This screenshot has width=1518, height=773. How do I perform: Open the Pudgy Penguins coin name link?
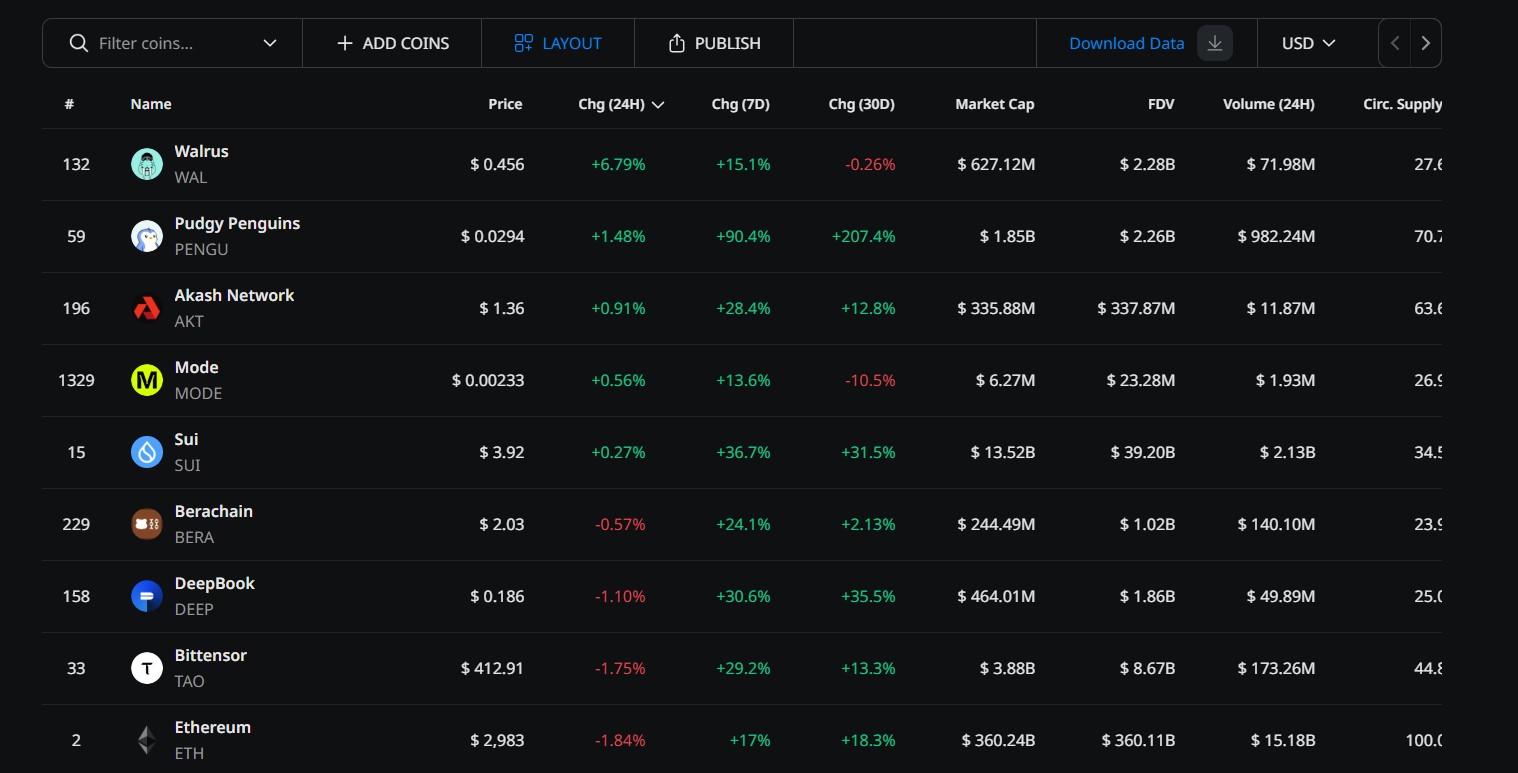coord(238,223)
